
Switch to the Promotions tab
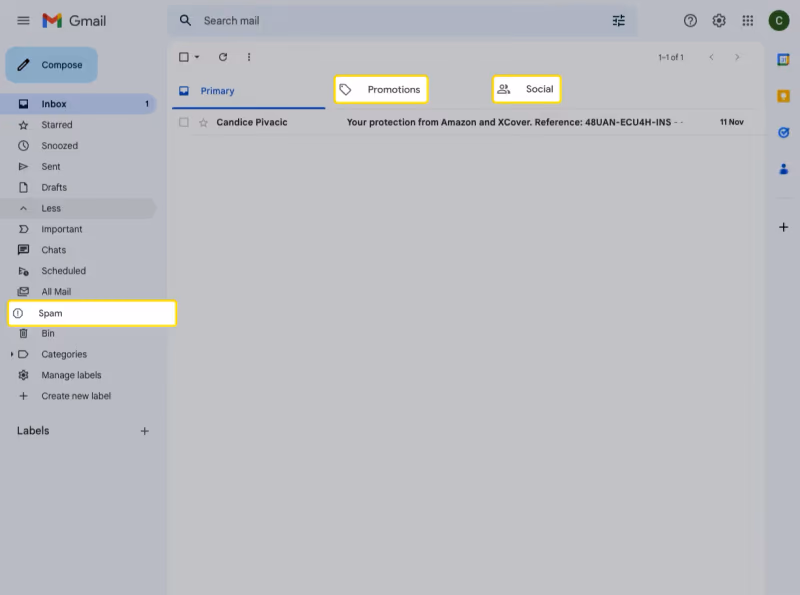tap(381, 89)
